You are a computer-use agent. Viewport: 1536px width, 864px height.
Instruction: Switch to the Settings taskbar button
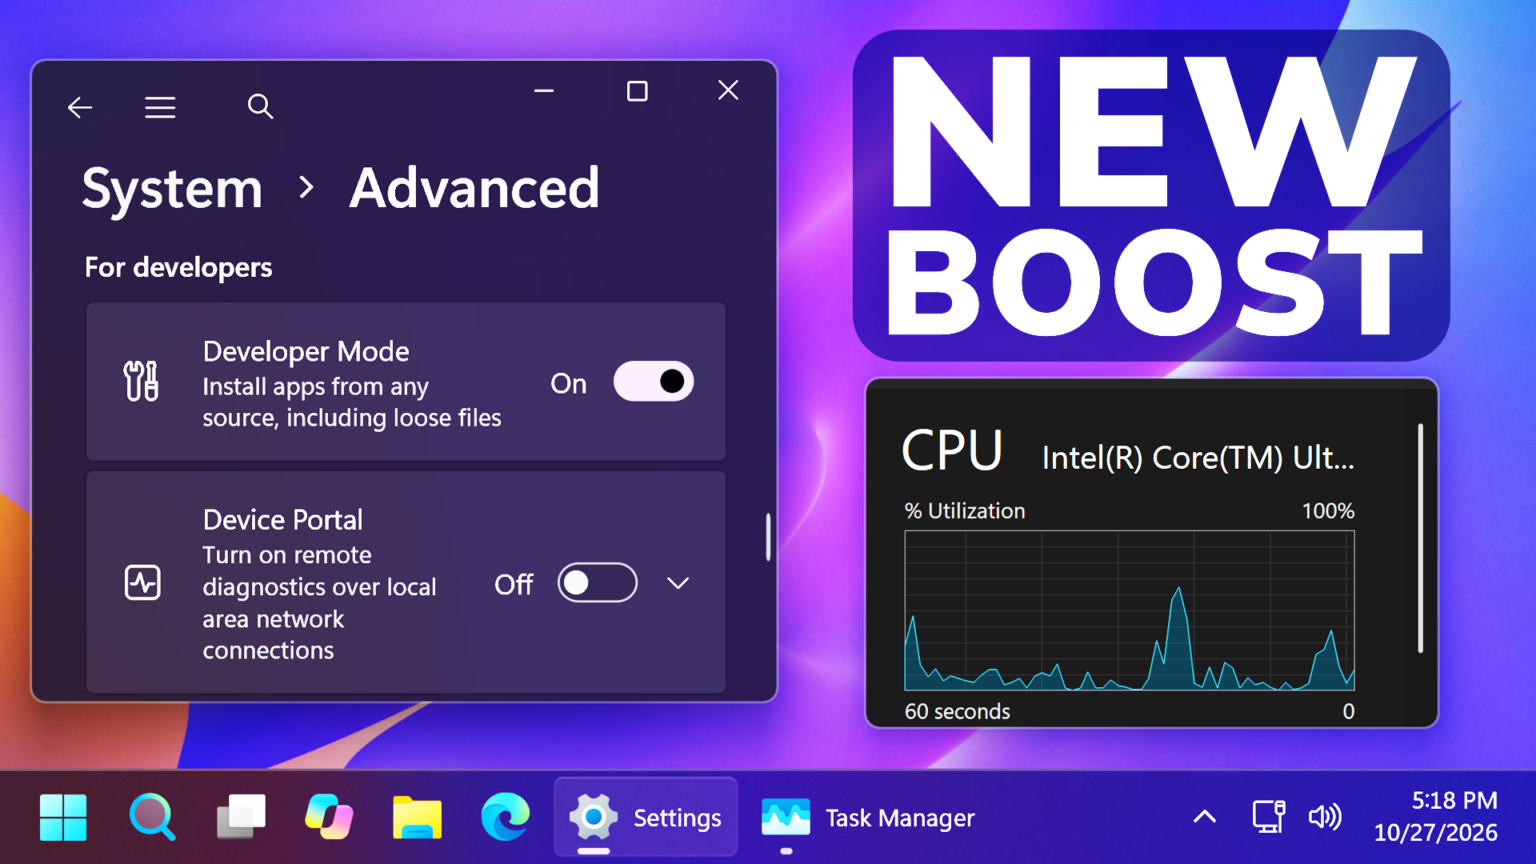click(646, 817)
